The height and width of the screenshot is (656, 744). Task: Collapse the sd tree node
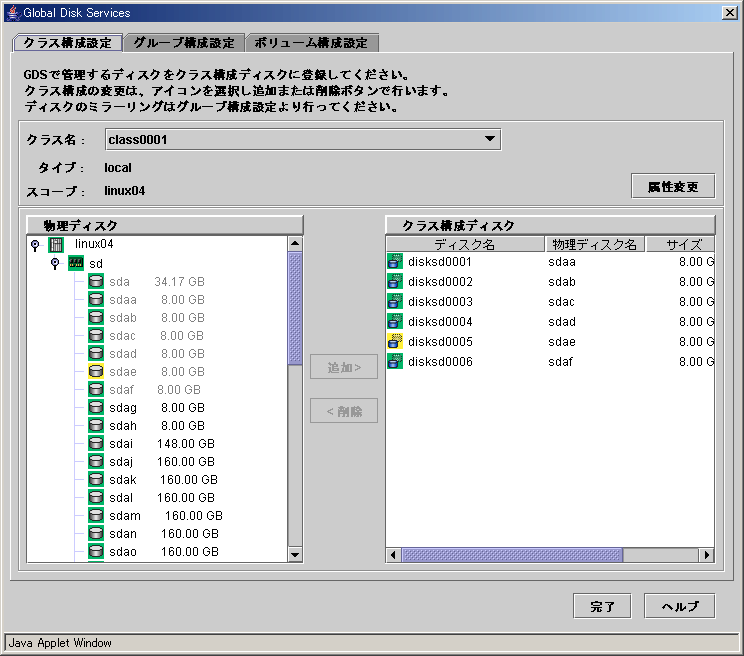[55, 263]
